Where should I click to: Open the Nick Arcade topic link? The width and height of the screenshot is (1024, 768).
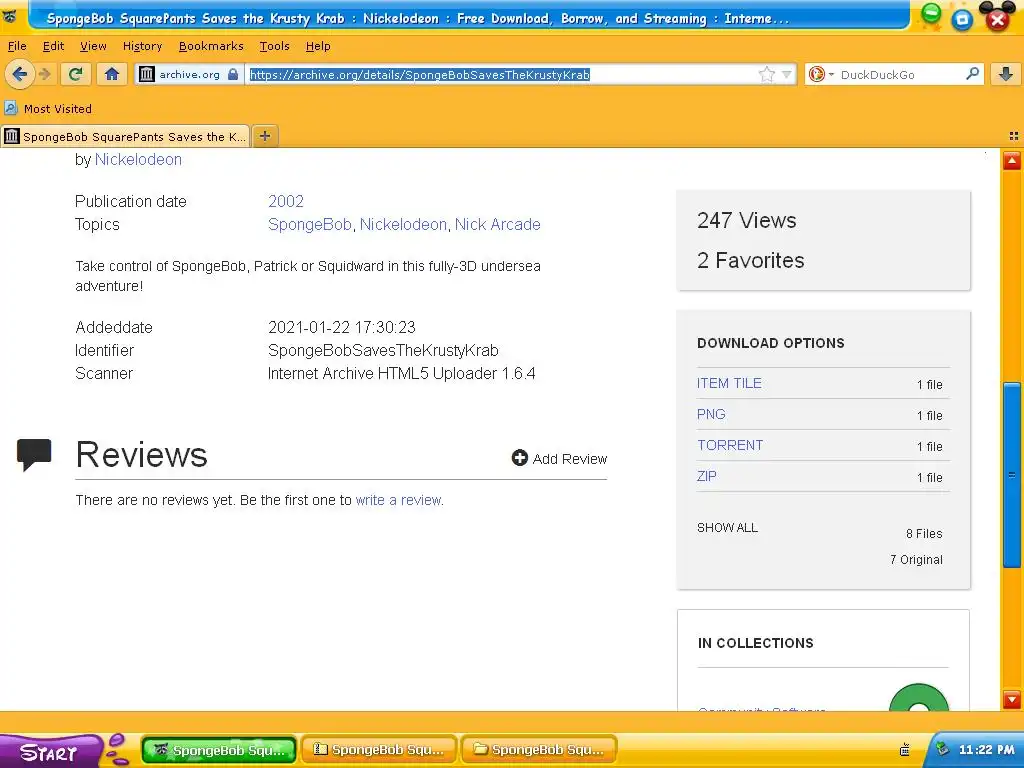point(498,224)
